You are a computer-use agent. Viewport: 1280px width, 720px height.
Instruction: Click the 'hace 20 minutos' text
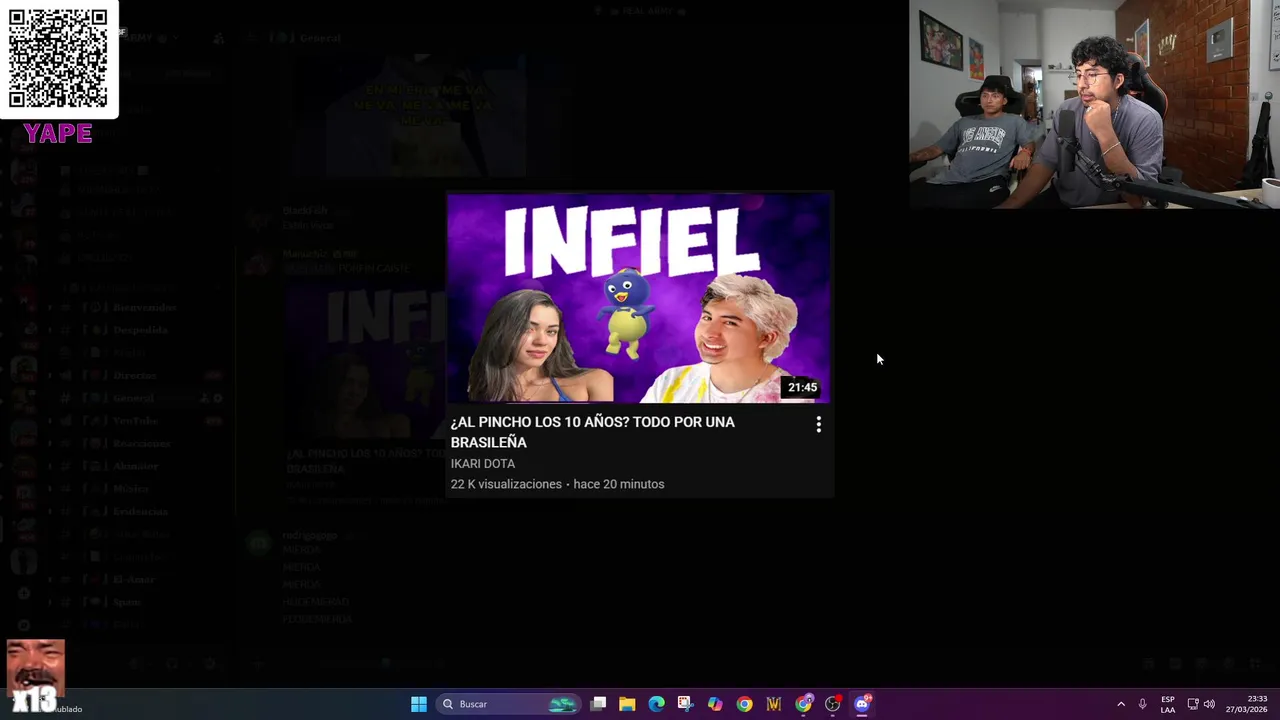(619, 484)
